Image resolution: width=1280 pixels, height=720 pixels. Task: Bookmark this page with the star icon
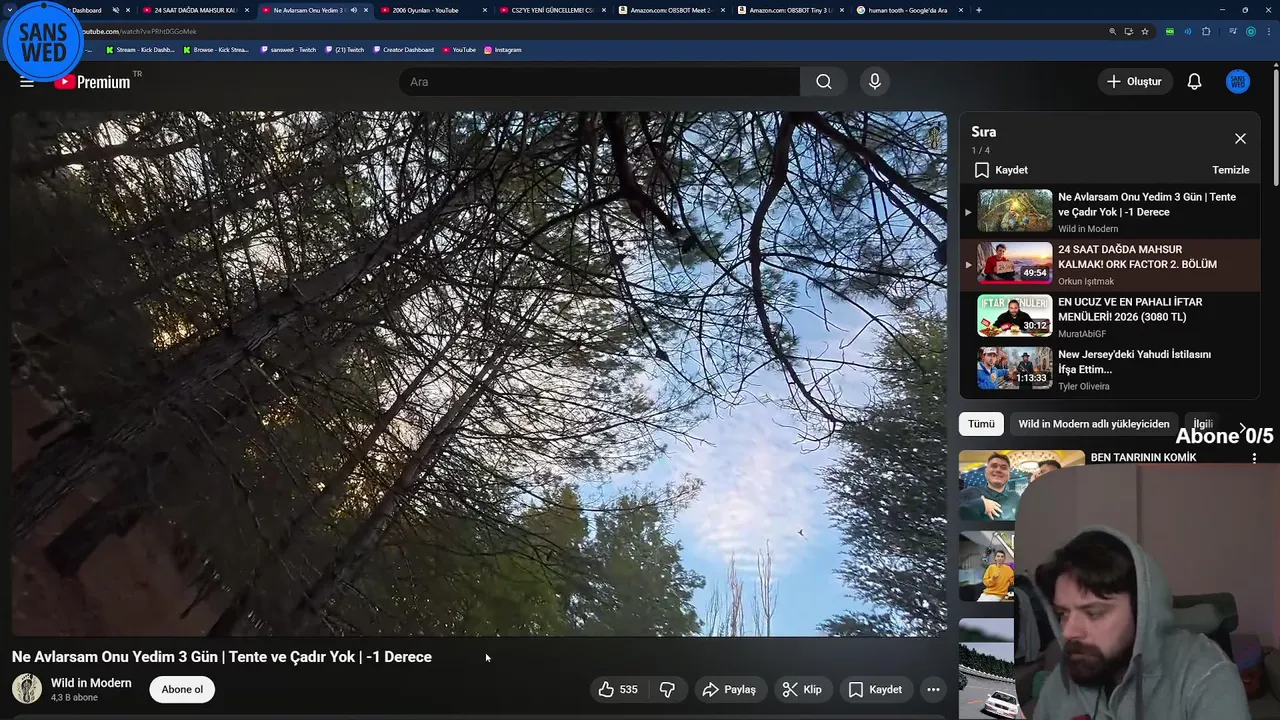pos(1145,31)
